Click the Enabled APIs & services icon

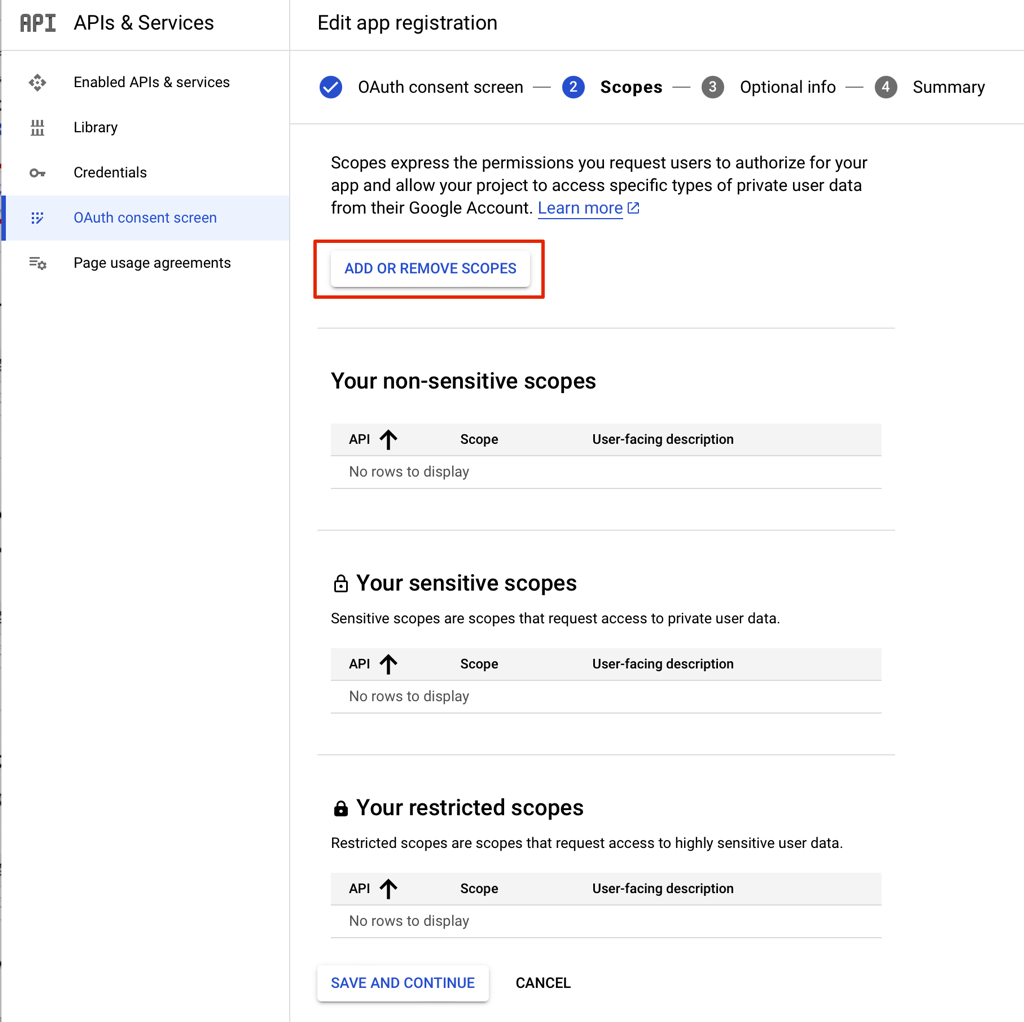click(x=37, y=82)
